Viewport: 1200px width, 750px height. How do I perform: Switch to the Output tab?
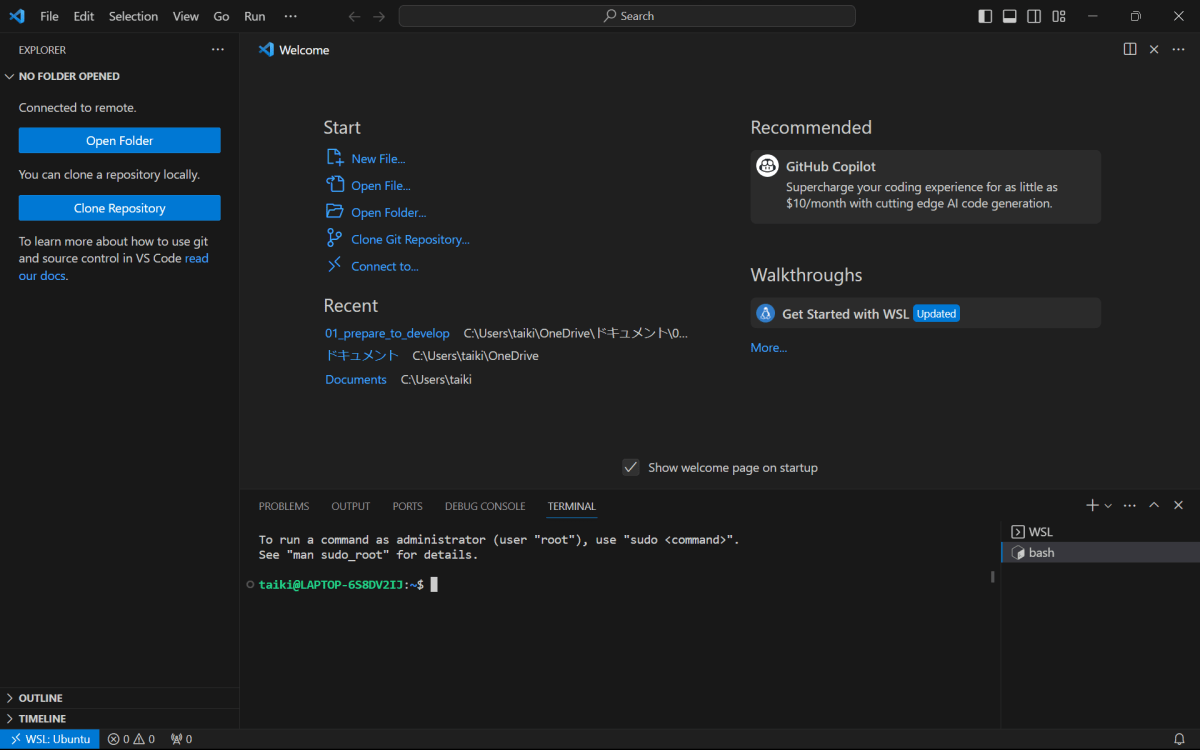pyautogui.click(x=351, y=506)
